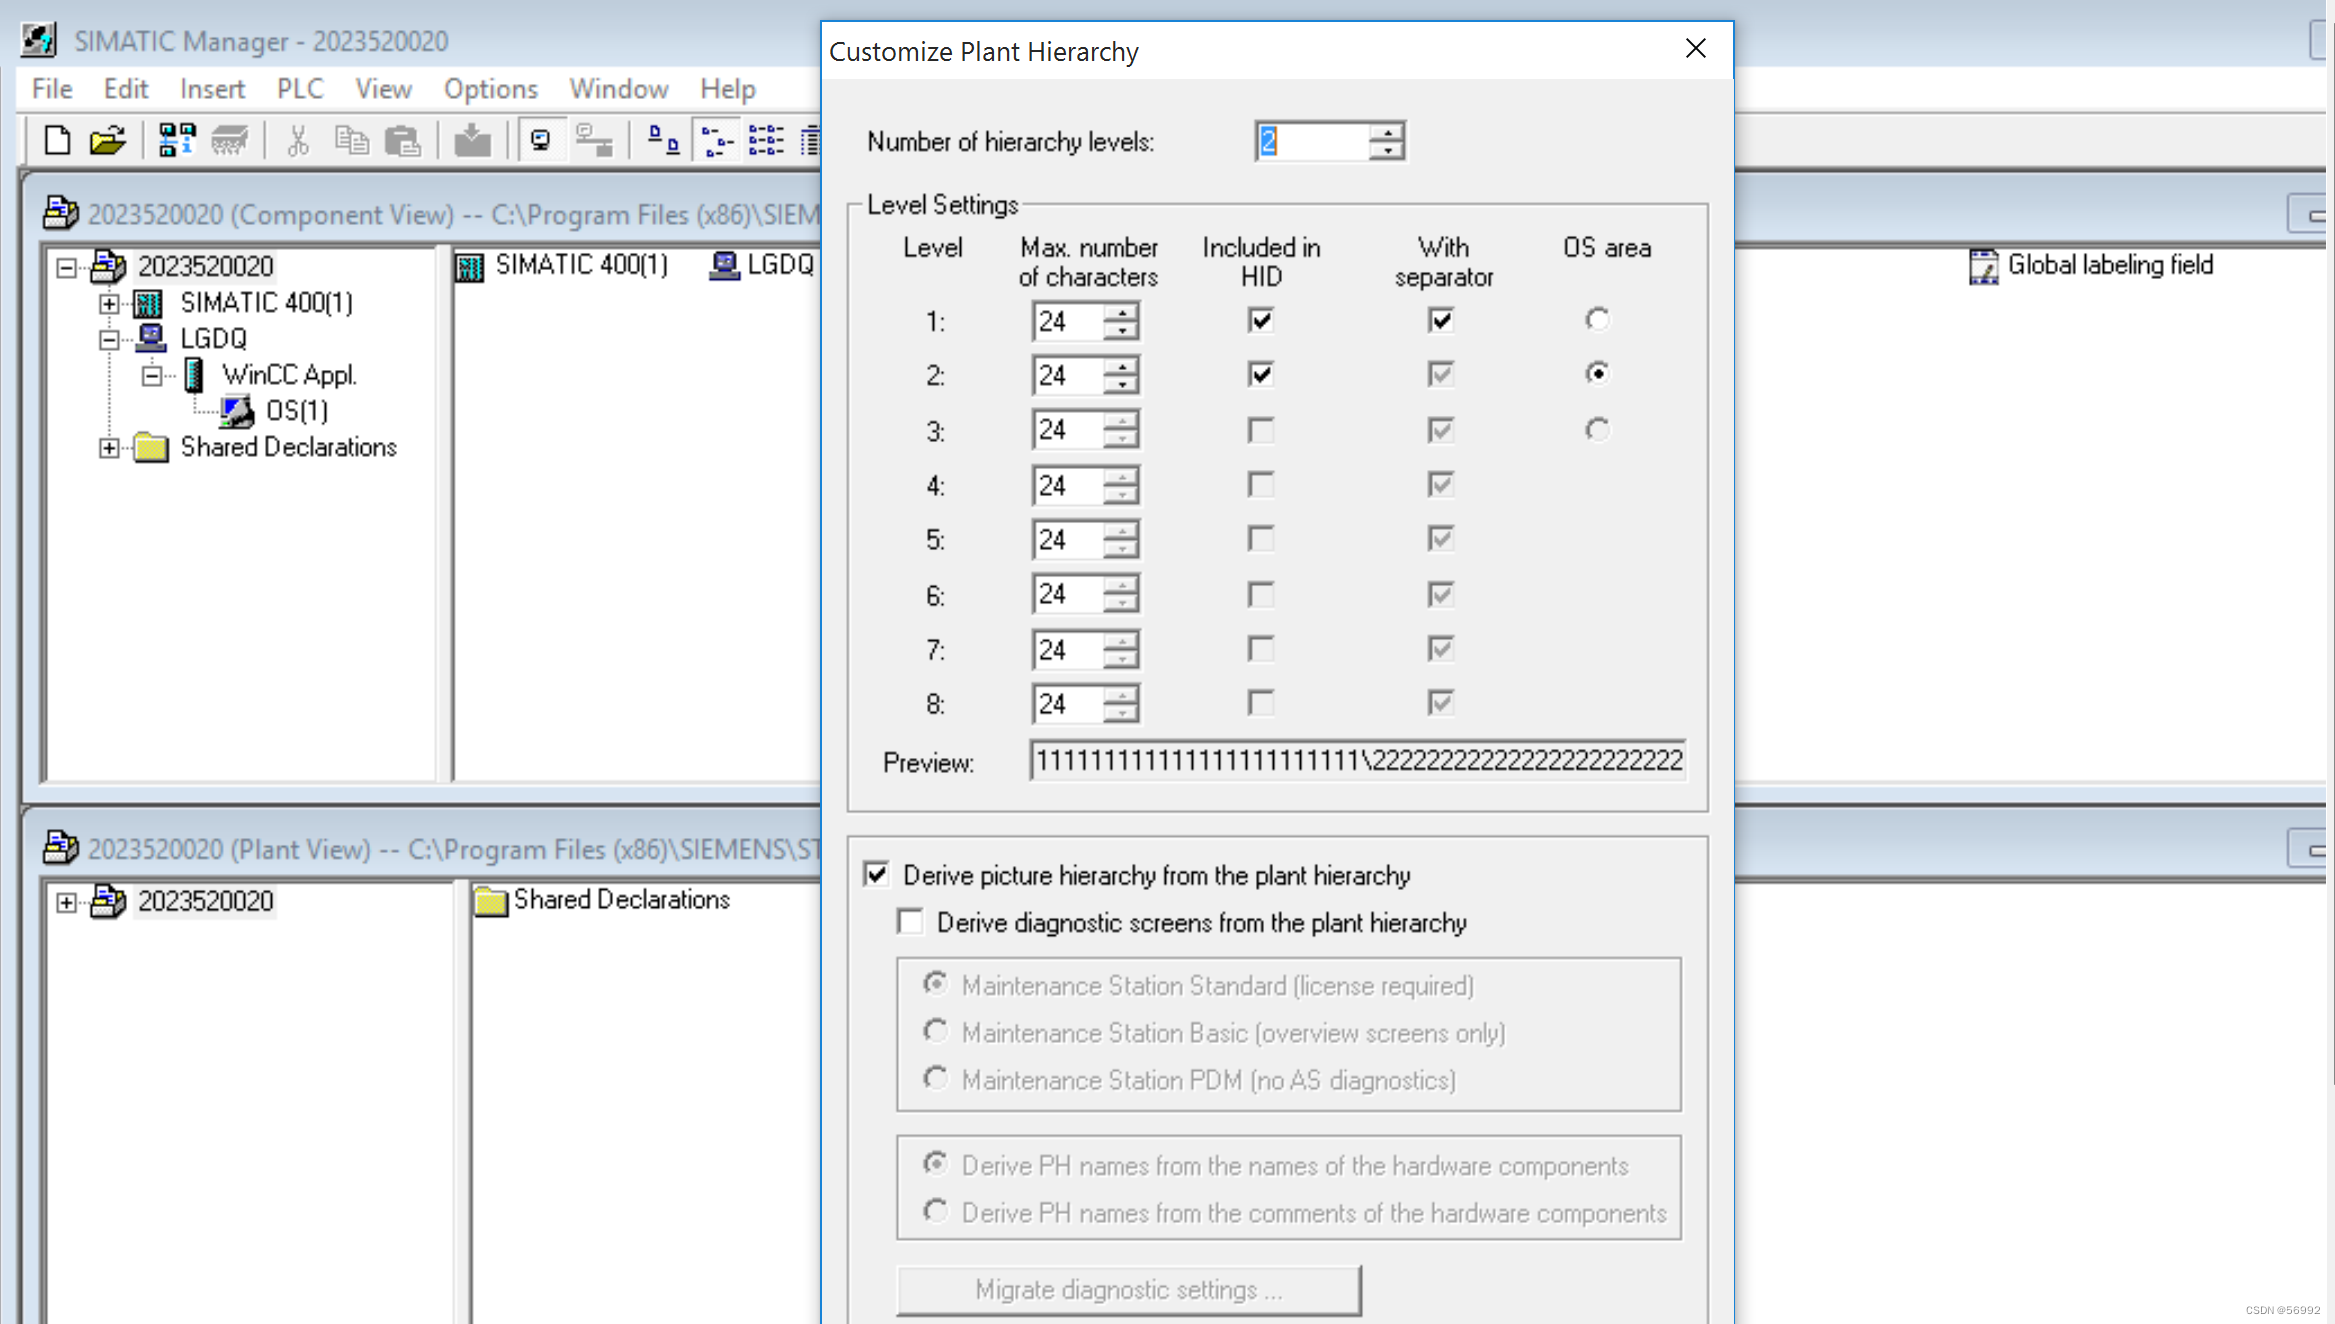The height and width of the screenshot is (1324, 2335).
Task: Open an existing project via the Open folder icon
Action: click(107, 140)
